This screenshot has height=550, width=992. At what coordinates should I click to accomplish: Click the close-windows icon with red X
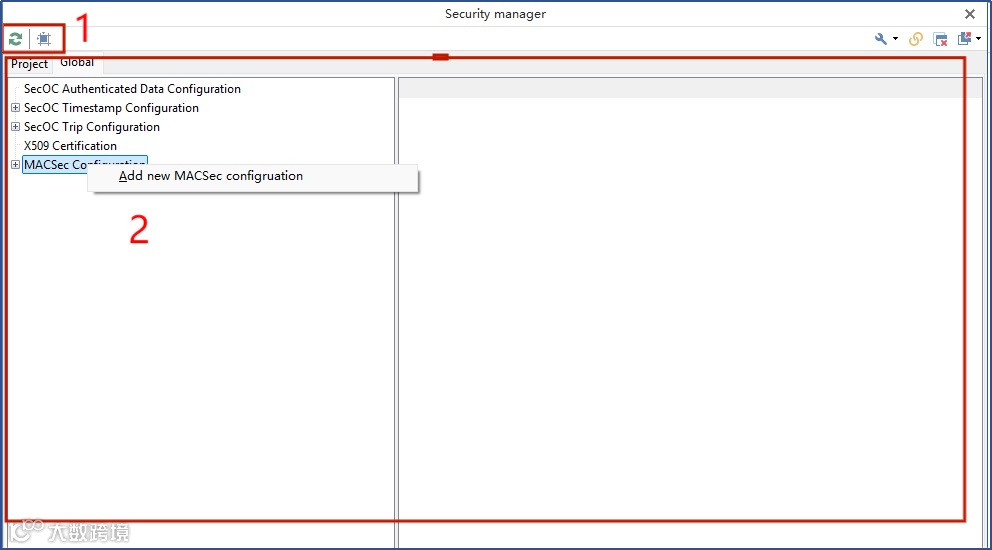point(941,39)
